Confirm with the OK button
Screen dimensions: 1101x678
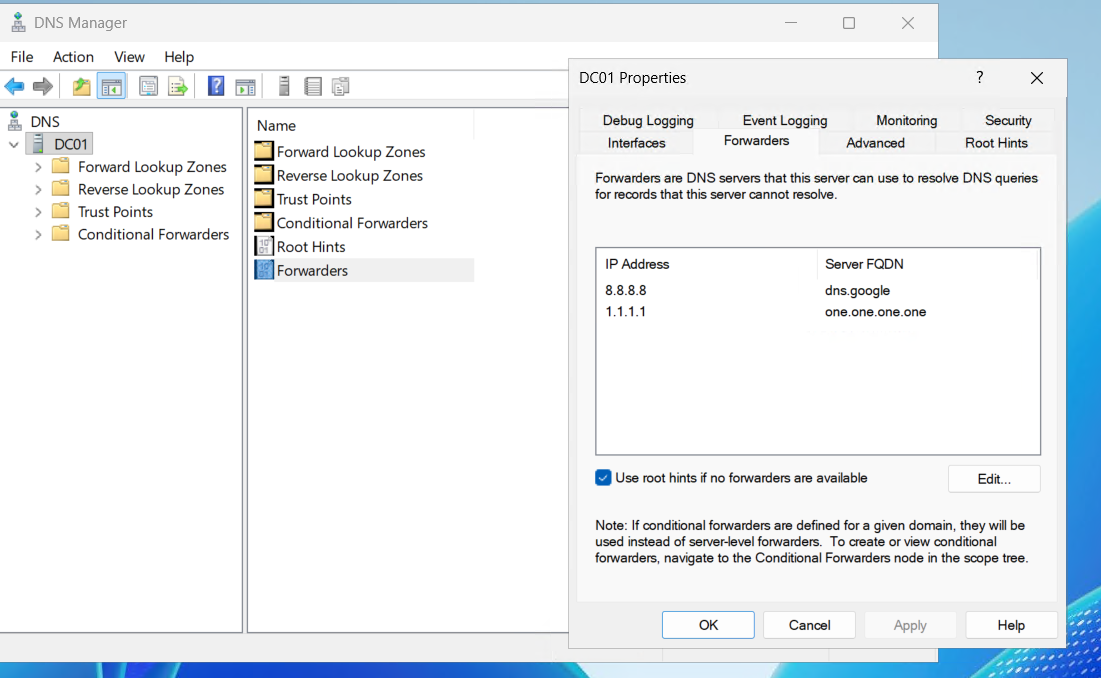708,625
